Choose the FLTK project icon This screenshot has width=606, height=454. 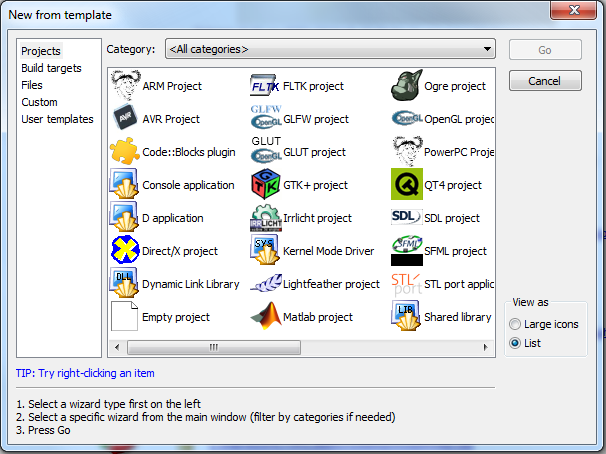(x=265, y=86)
